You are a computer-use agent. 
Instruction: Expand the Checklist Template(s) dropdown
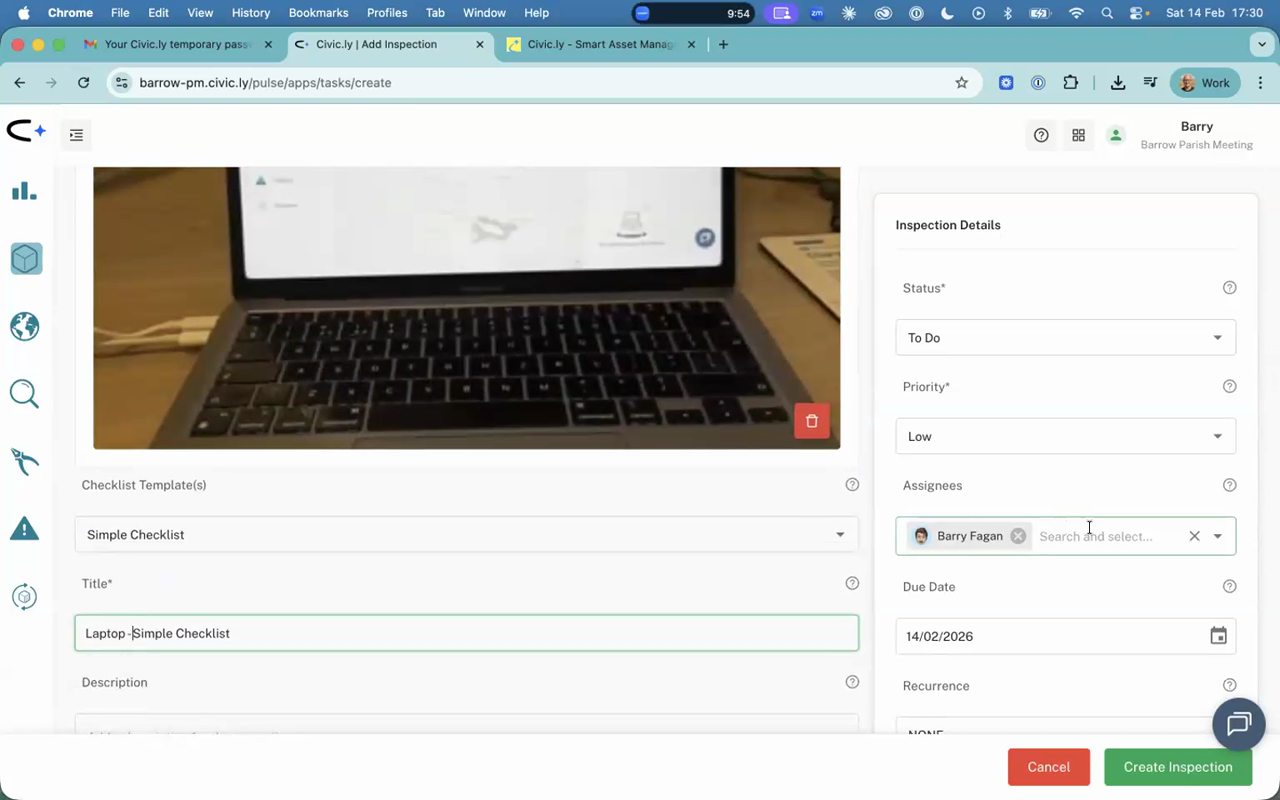[x=840, y=534]
